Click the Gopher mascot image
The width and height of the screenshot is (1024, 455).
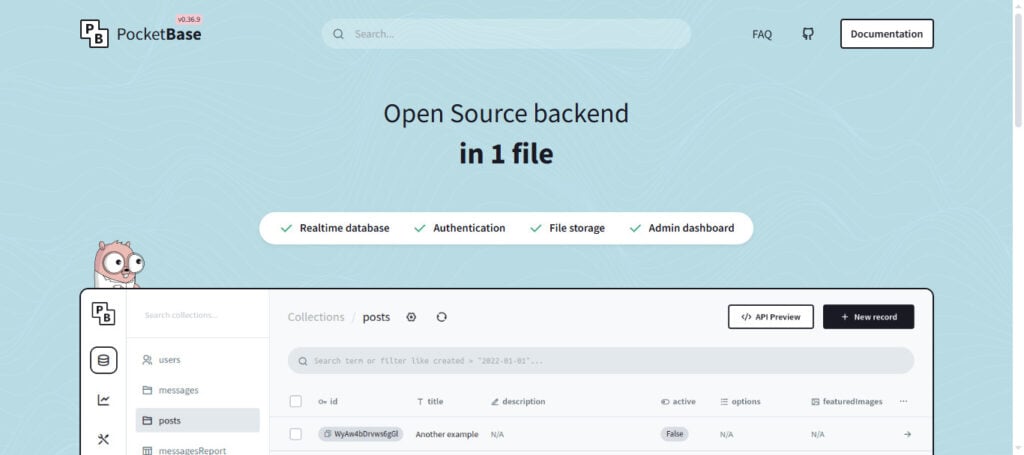pos(118,264)
